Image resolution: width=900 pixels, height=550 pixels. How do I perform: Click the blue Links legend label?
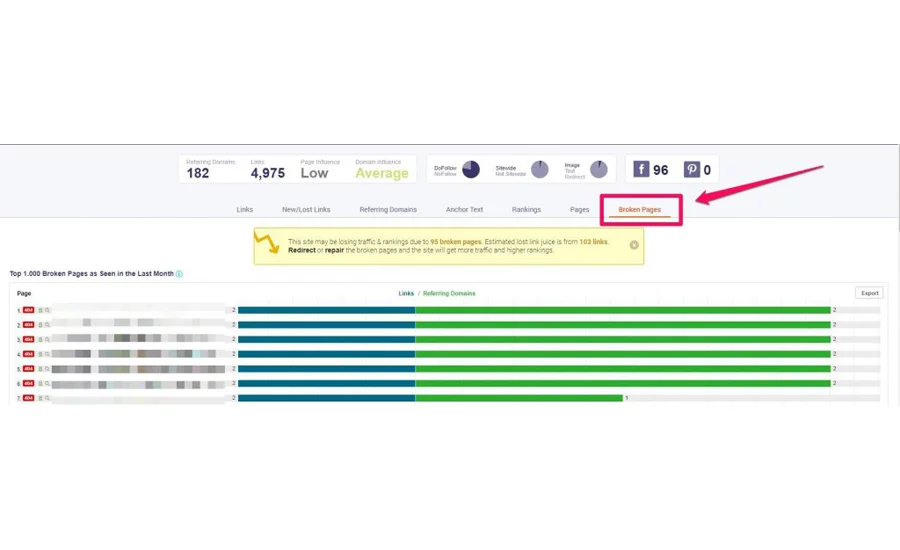406,293
